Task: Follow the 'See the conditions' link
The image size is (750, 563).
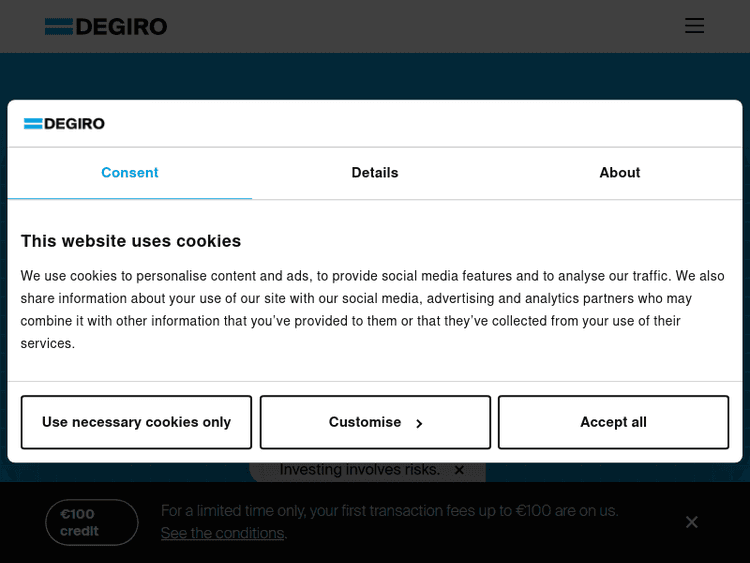Action: [x=222, y=533]
